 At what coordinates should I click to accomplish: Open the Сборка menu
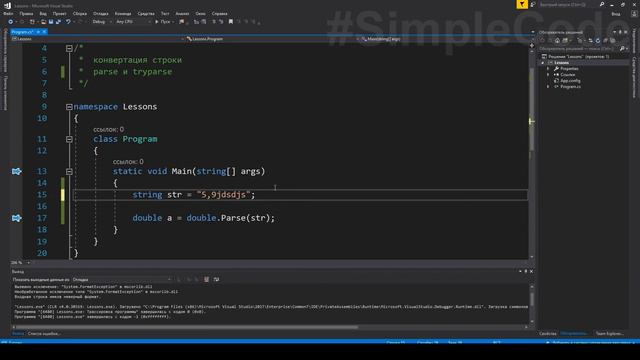(x=80, y=14)
